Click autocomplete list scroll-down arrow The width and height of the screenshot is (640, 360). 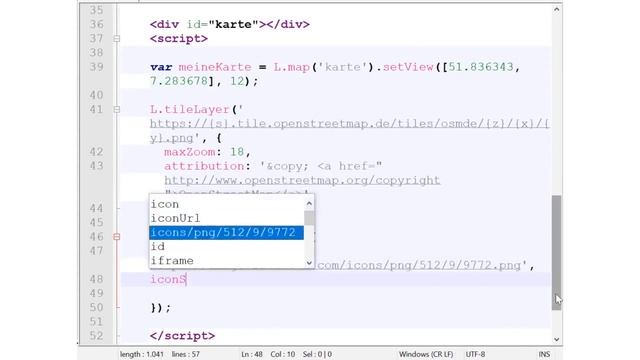pos(309,262)
